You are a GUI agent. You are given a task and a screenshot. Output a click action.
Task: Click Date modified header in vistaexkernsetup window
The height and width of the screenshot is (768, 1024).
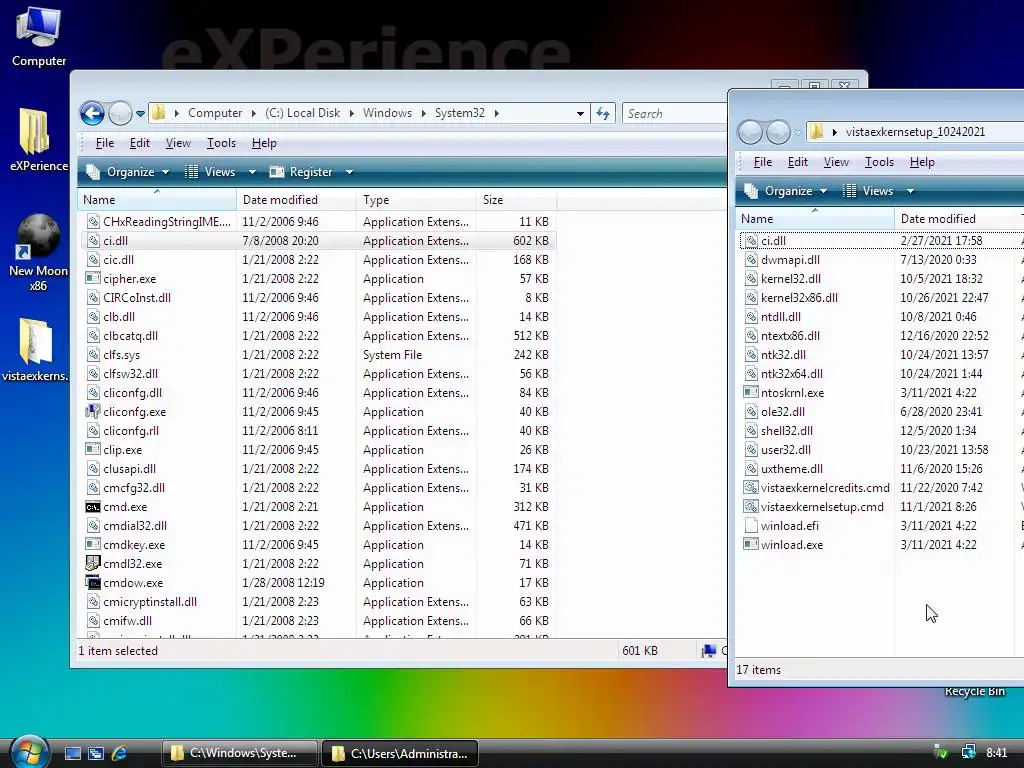tap(953, 219)
